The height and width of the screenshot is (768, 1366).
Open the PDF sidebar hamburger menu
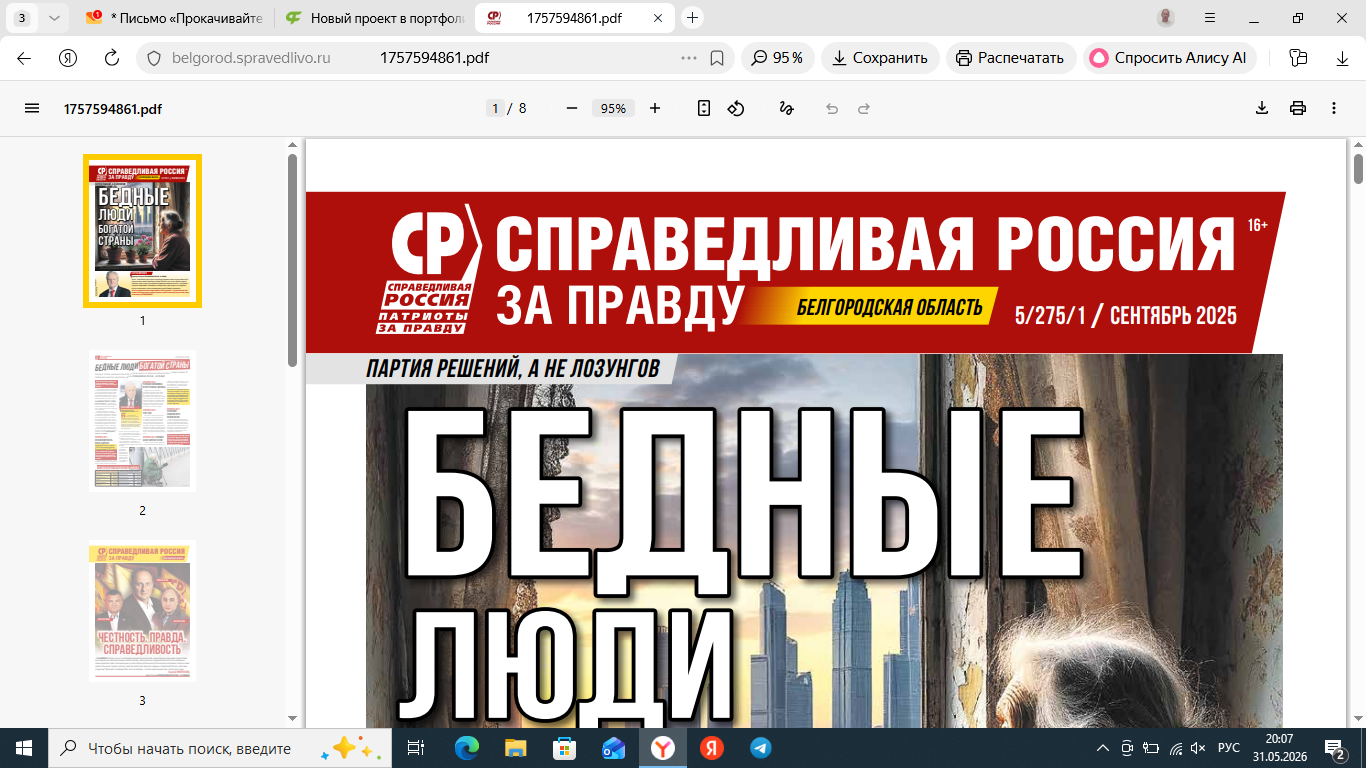pos(32,108)
